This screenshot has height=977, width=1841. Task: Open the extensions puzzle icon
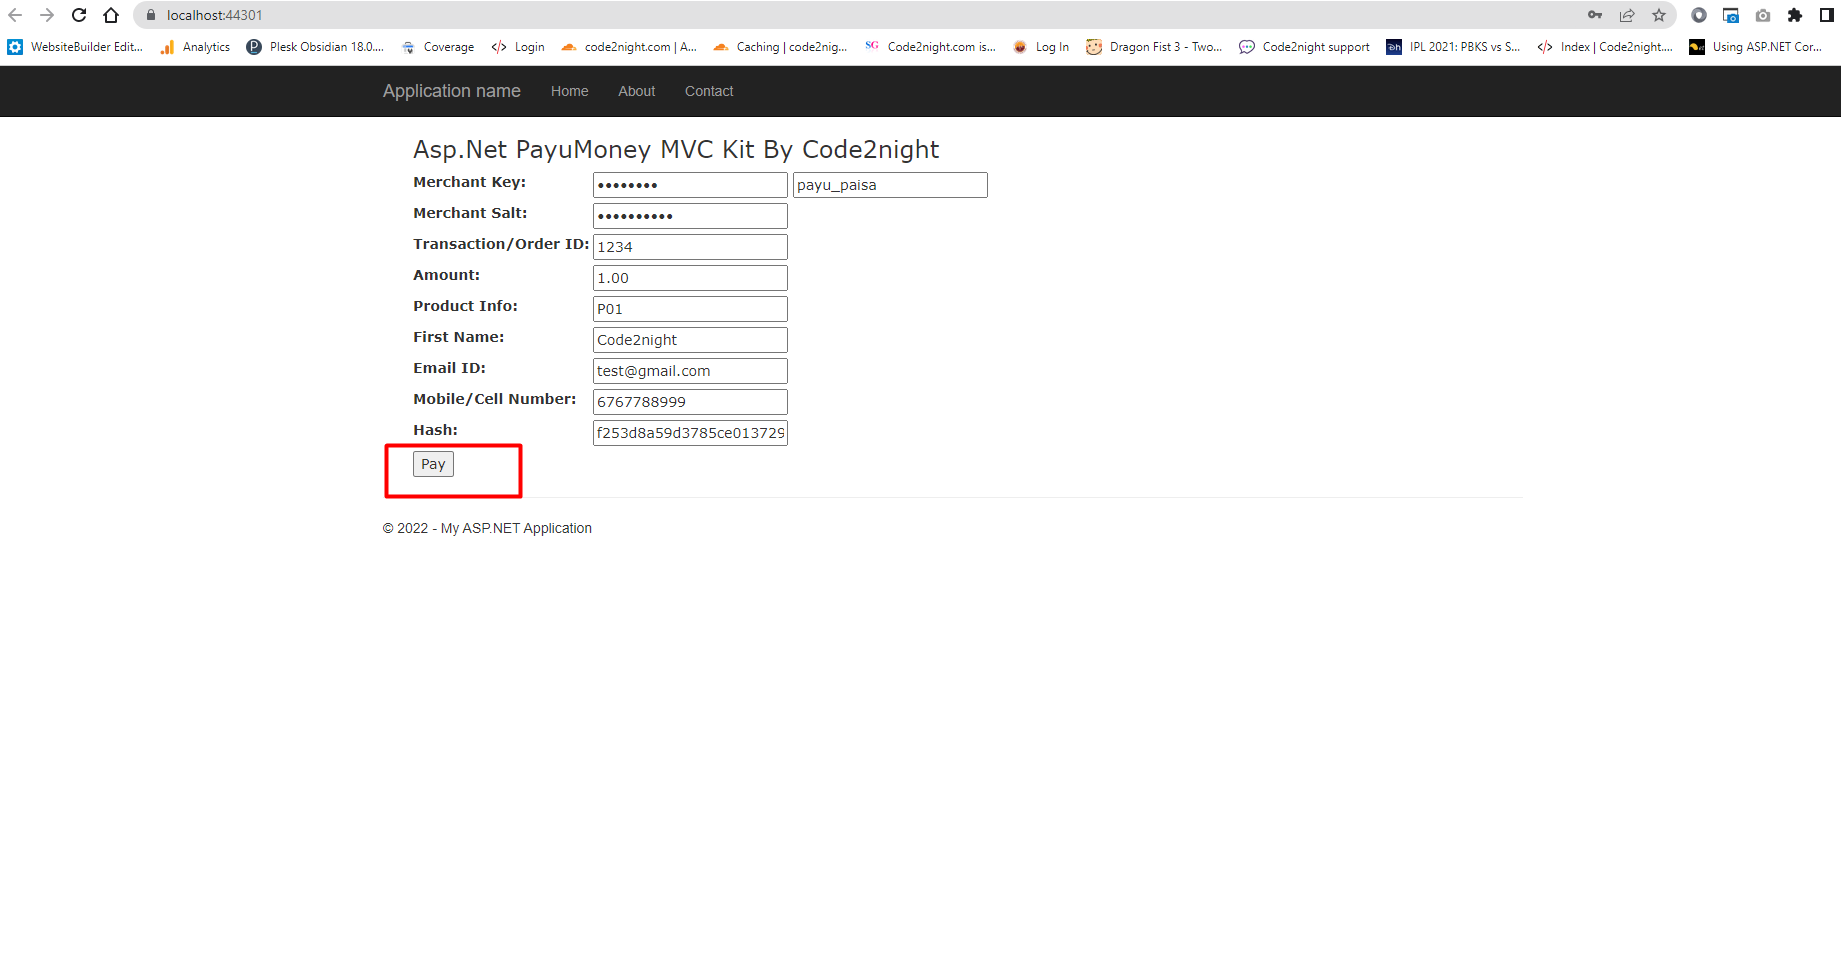[x=1795, y=15]
